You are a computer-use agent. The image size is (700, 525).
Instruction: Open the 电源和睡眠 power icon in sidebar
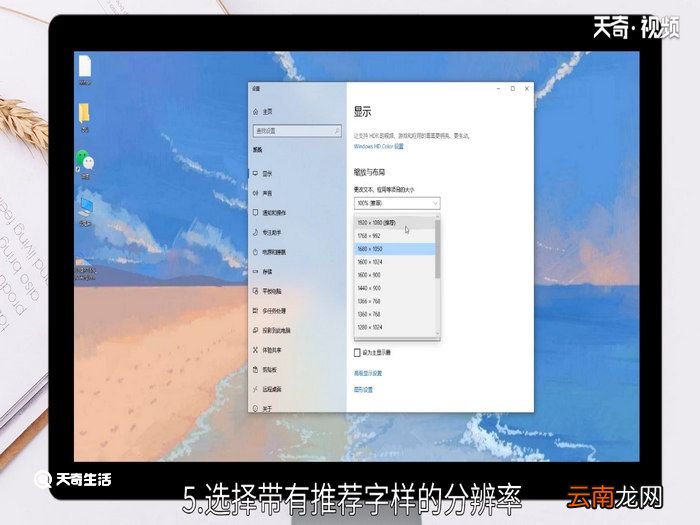[255, 252]
